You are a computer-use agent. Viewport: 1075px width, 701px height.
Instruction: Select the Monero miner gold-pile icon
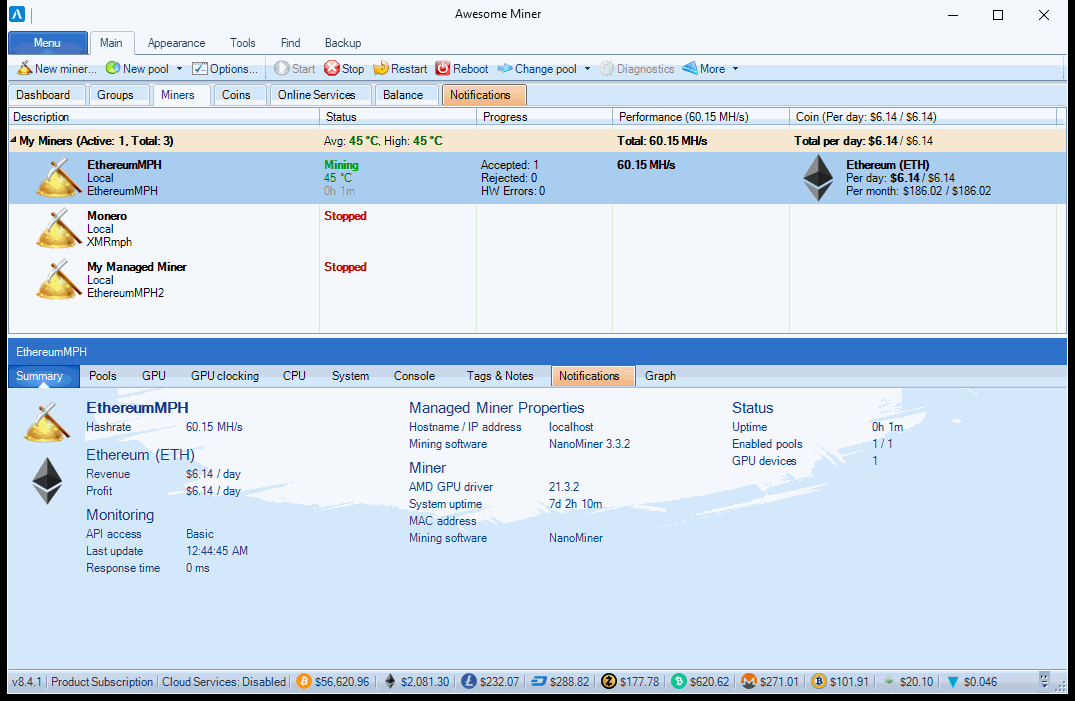click(x=58, y=228)
